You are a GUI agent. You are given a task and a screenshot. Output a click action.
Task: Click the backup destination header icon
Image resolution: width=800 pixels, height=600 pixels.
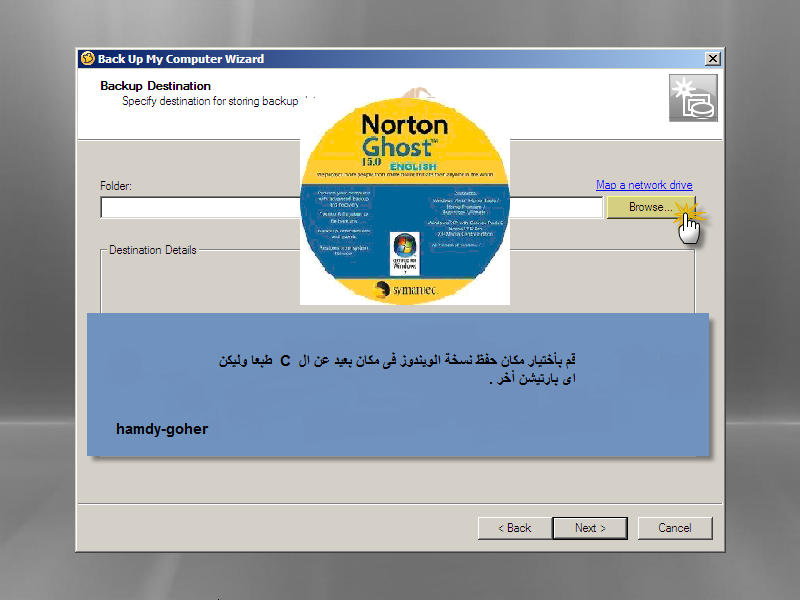point(693,98)
